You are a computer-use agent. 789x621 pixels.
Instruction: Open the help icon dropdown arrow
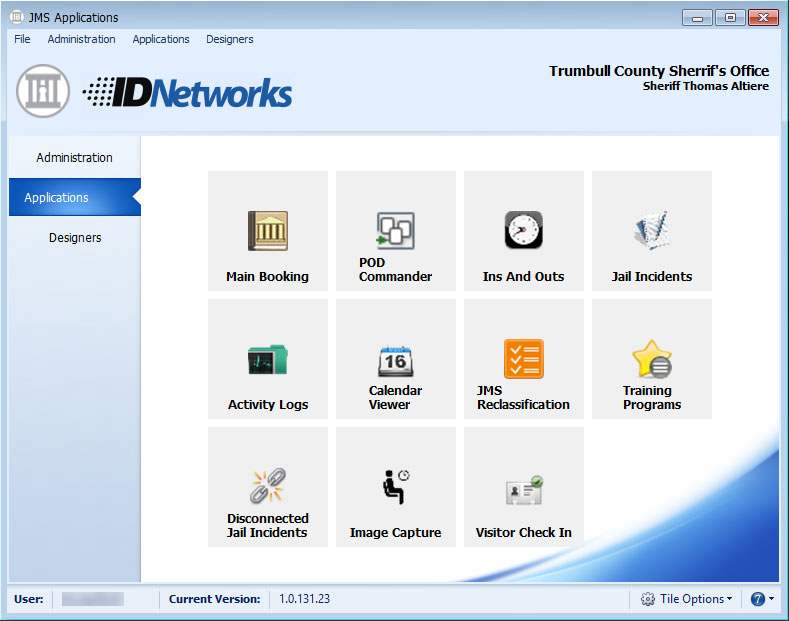(x=772, y=599)
